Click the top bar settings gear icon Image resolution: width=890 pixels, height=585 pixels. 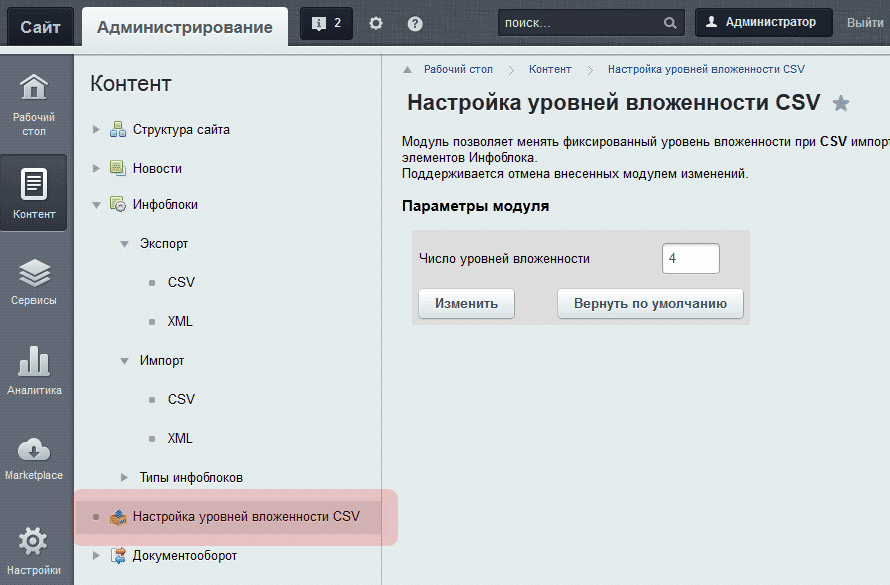[x=376, y=24]
